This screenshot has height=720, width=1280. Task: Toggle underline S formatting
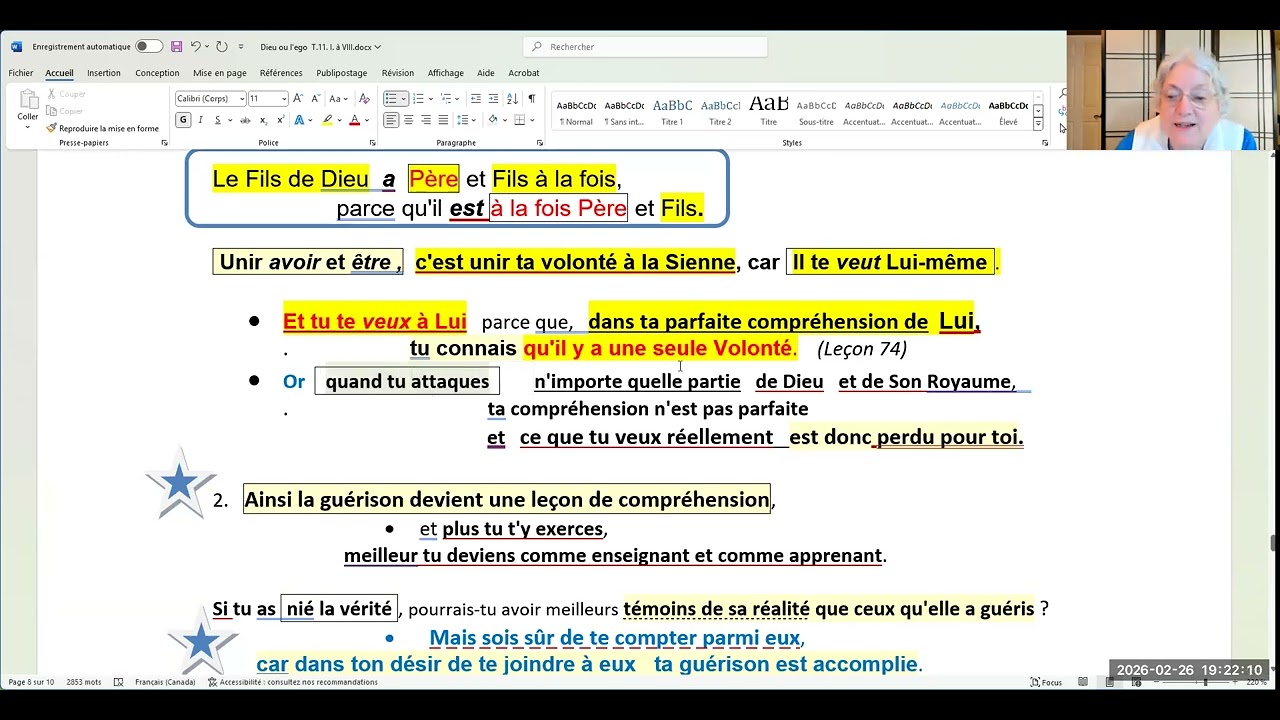(x=216, y=120)
